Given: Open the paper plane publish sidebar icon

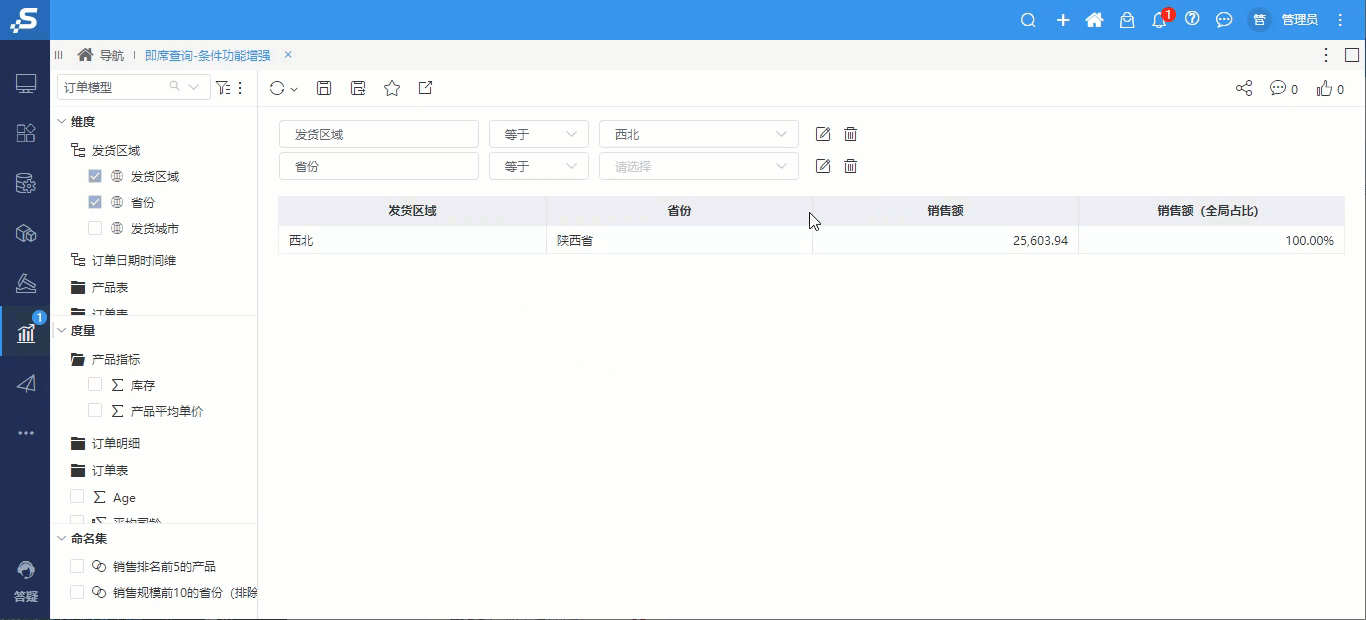Looking at the screenshot, I should pos(26,383).
